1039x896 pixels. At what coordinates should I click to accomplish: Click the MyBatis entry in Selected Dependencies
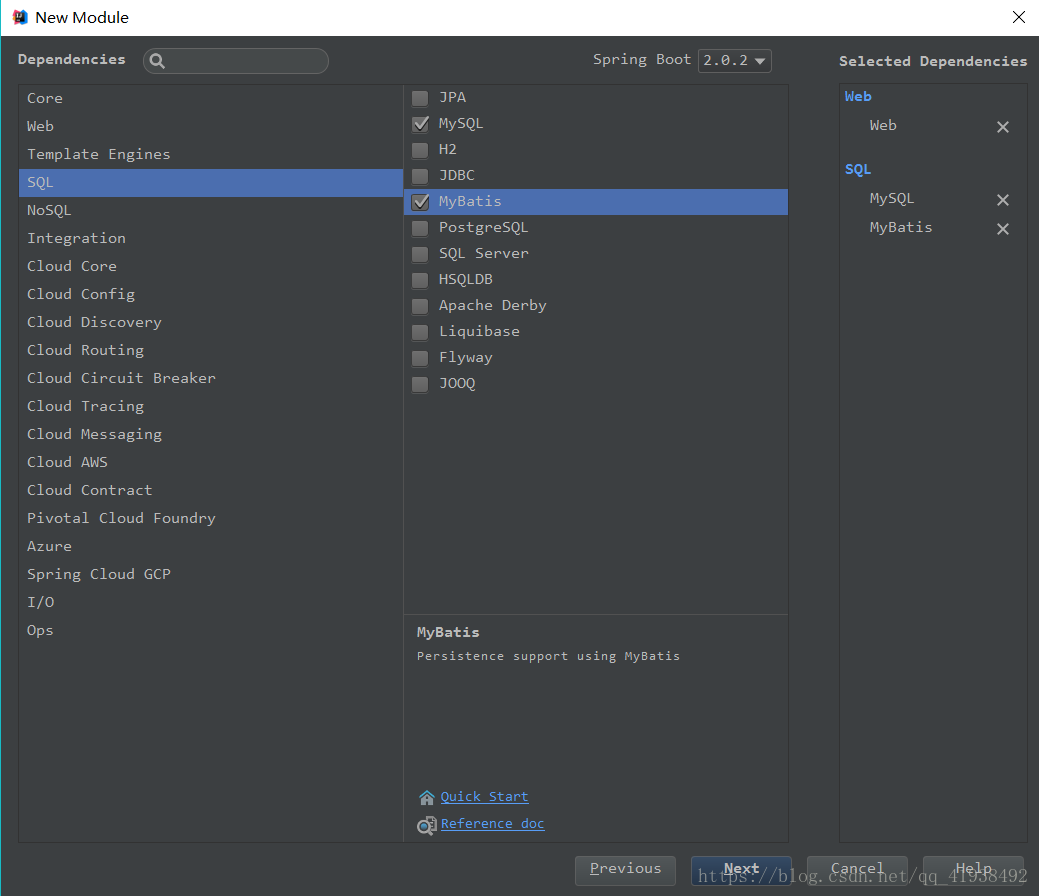(901, 227)
